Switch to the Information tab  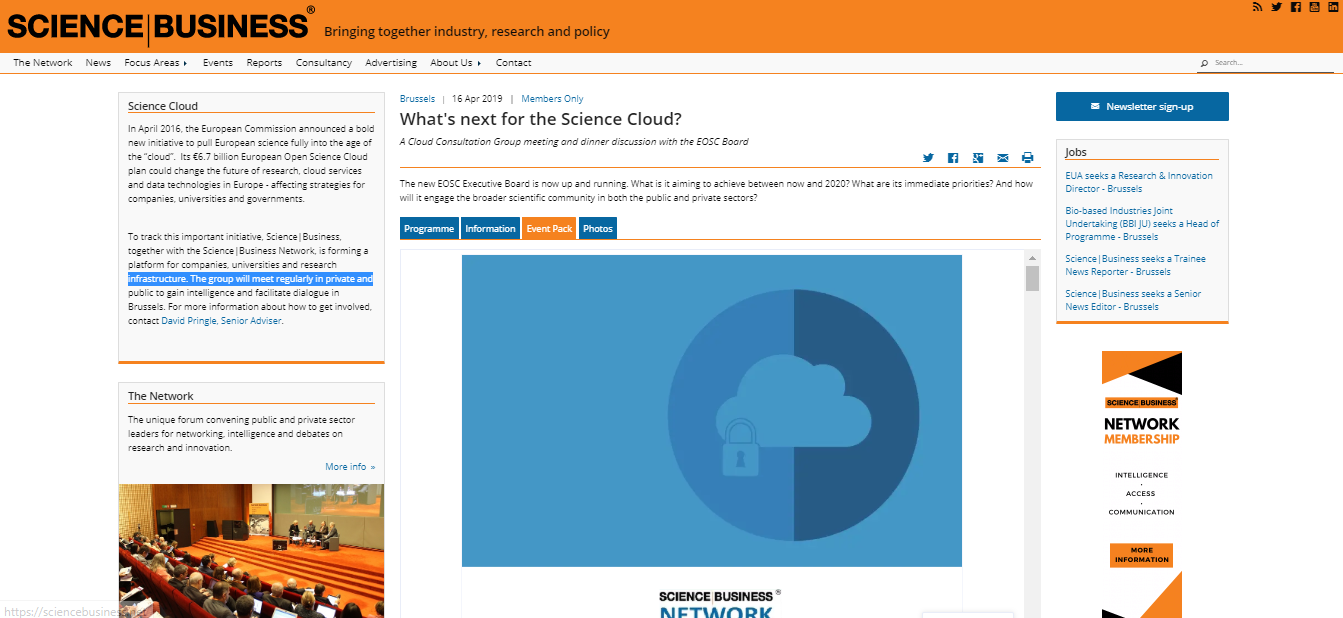tap(490, 229)
